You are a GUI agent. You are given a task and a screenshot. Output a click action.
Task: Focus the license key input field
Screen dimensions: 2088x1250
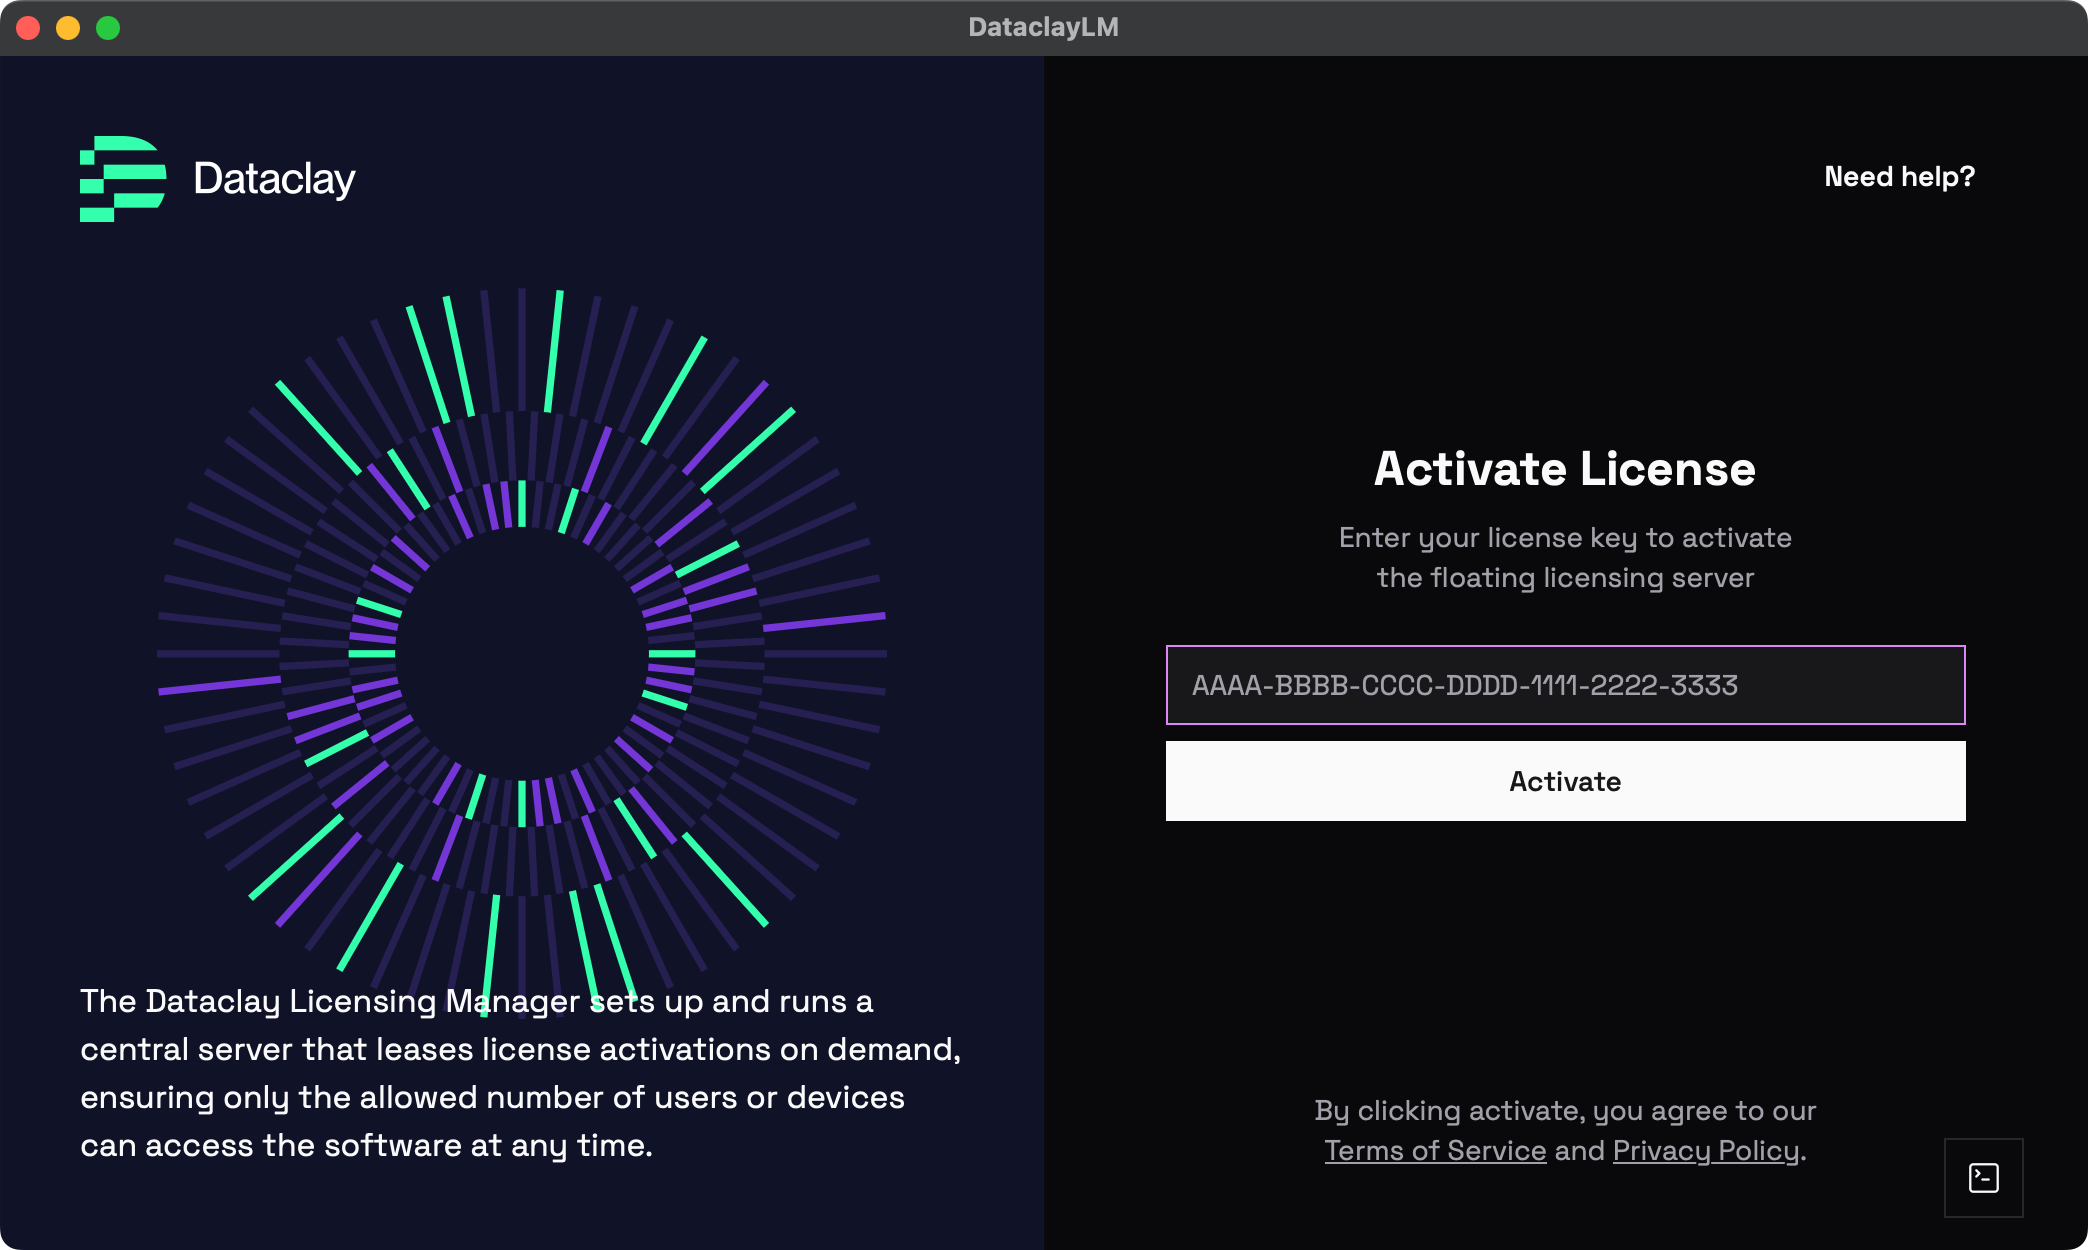tap(1565, 685)
